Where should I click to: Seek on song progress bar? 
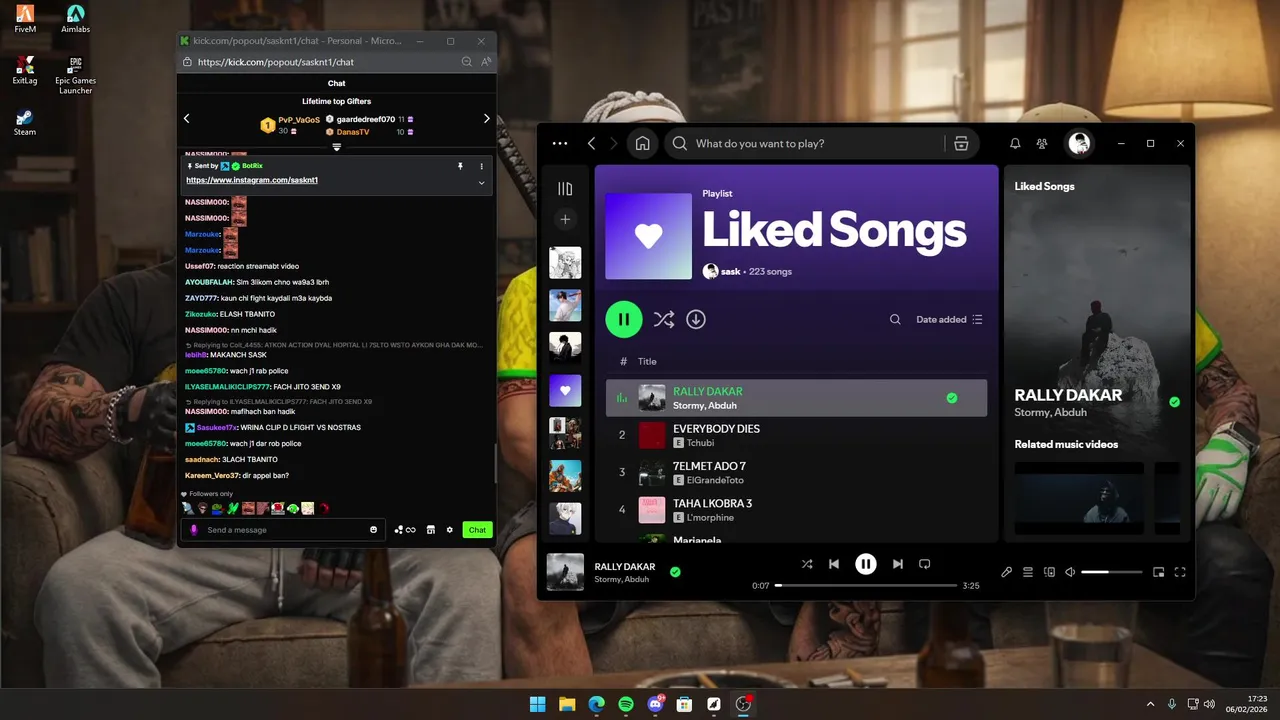tap(866, 585)
